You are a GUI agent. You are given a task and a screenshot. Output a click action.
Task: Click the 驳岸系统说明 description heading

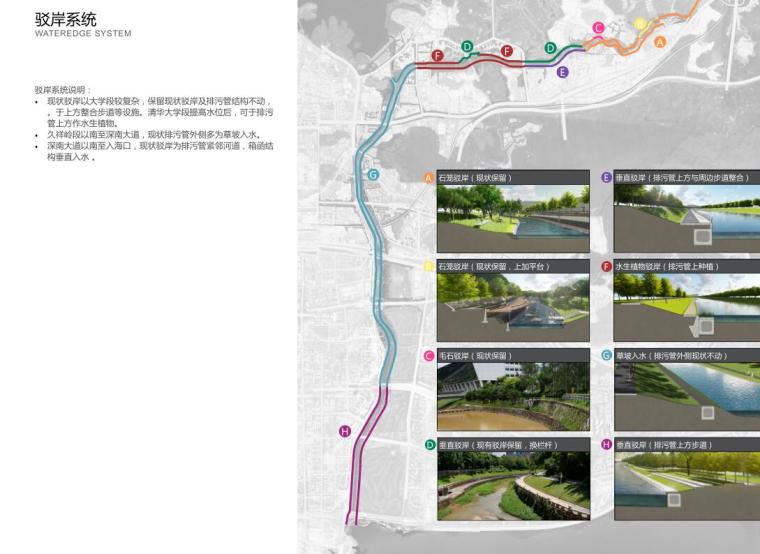click(x=62, y=90)
